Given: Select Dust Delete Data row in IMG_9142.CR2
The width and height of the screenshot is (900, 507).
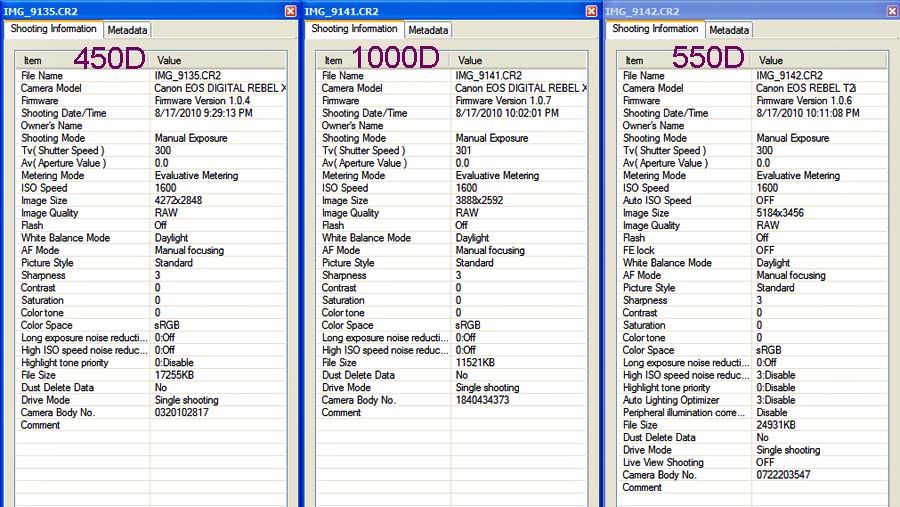Looking at the screenshot, I should (752, 438).
